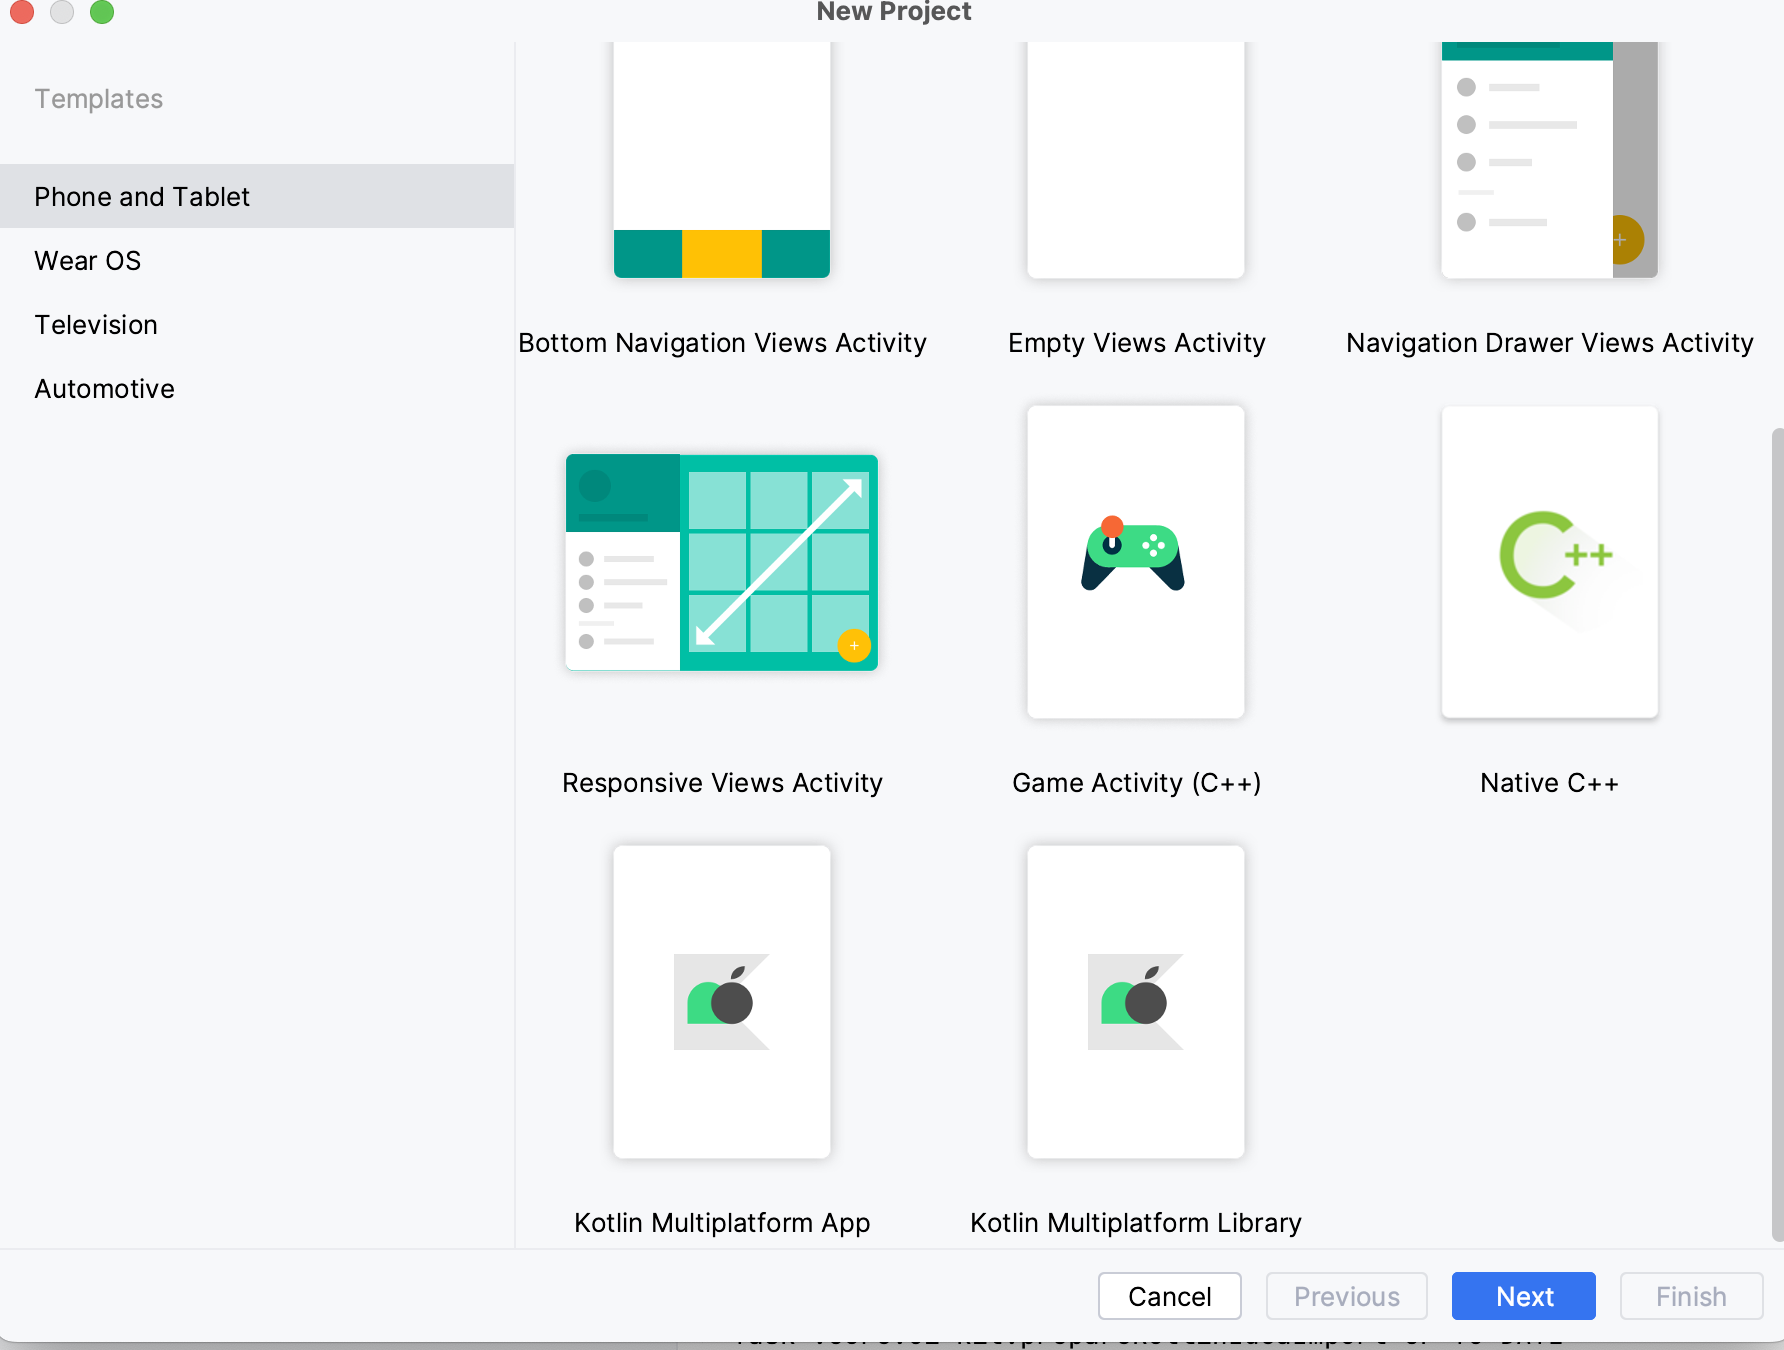
Task: Select the Empty Views Activity template
Action: (x=1135, y=160)
